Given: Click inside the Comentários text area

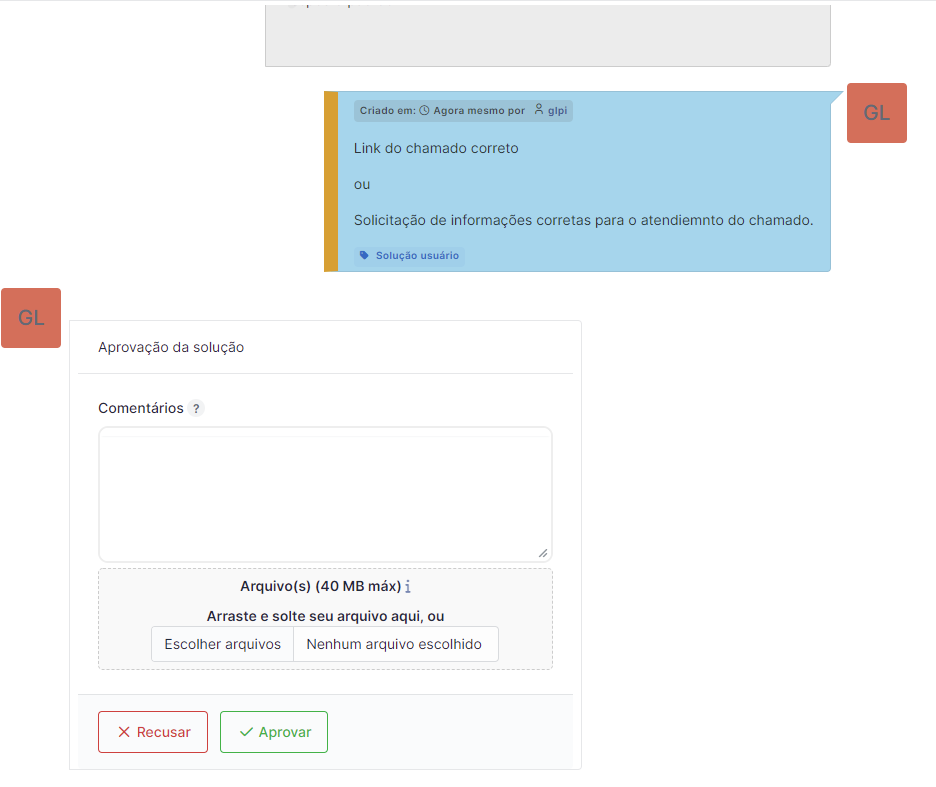Looking at the screenshot, I should pyautogui.click(x=324, y=493).
